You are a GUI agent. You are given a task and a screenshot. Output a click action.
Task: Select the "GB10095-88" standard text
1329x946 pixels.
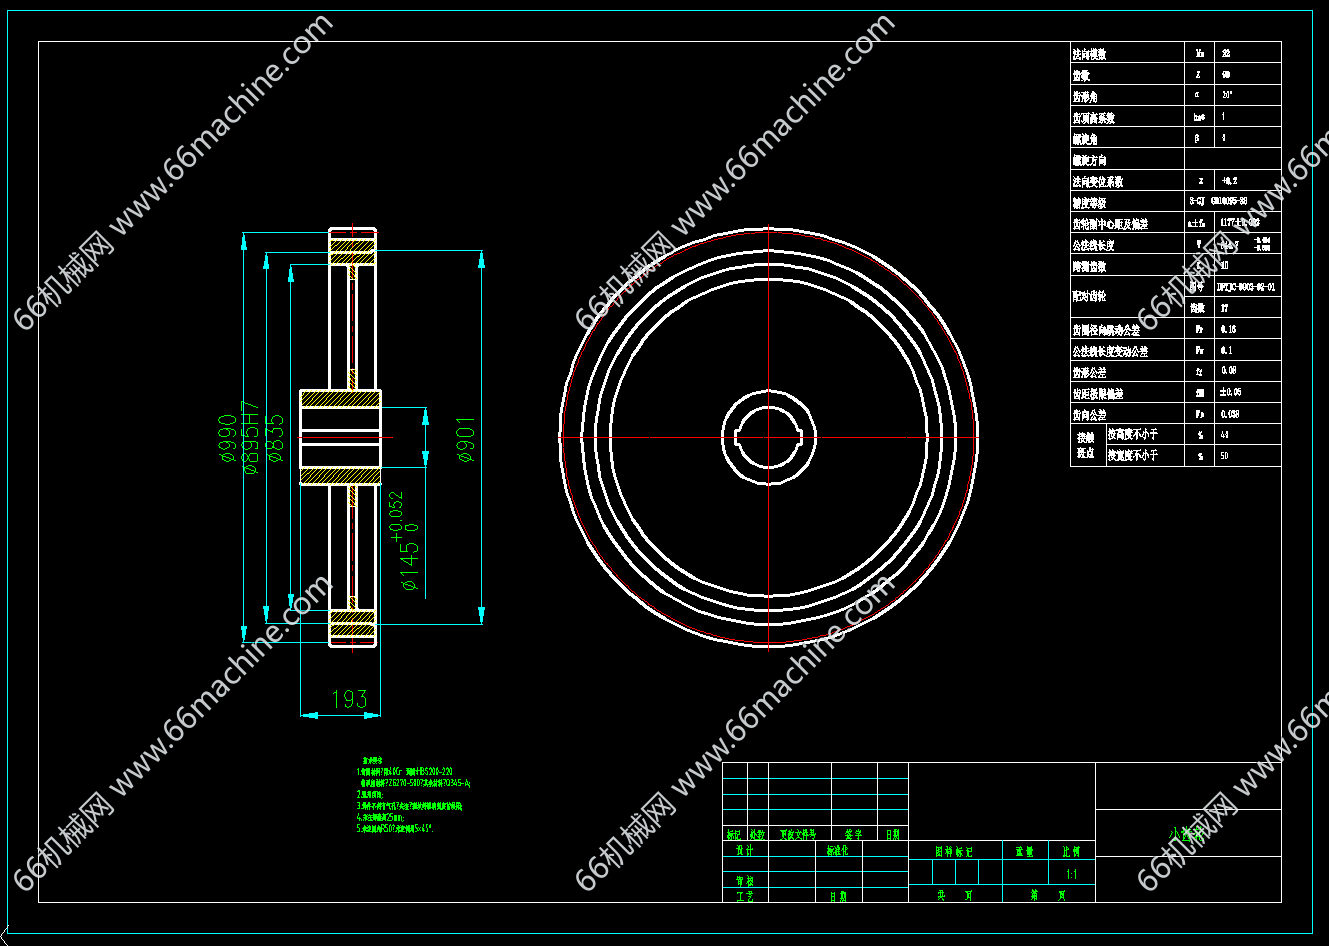point(1229,202)
